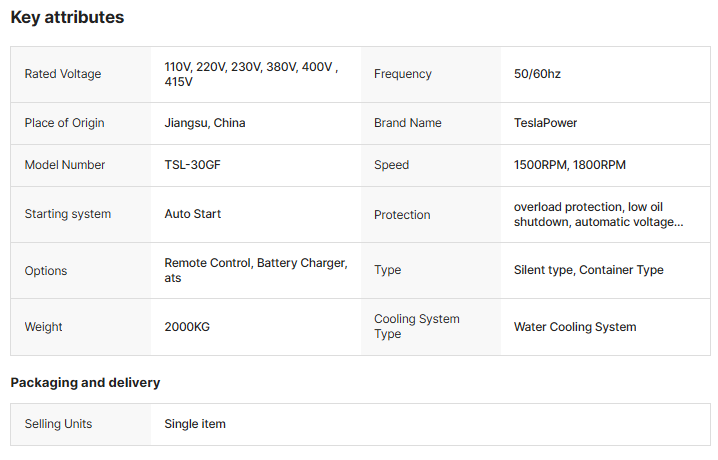Click the Key attributes heading
The height and width of the screenshot is (460, 718).
67,17
